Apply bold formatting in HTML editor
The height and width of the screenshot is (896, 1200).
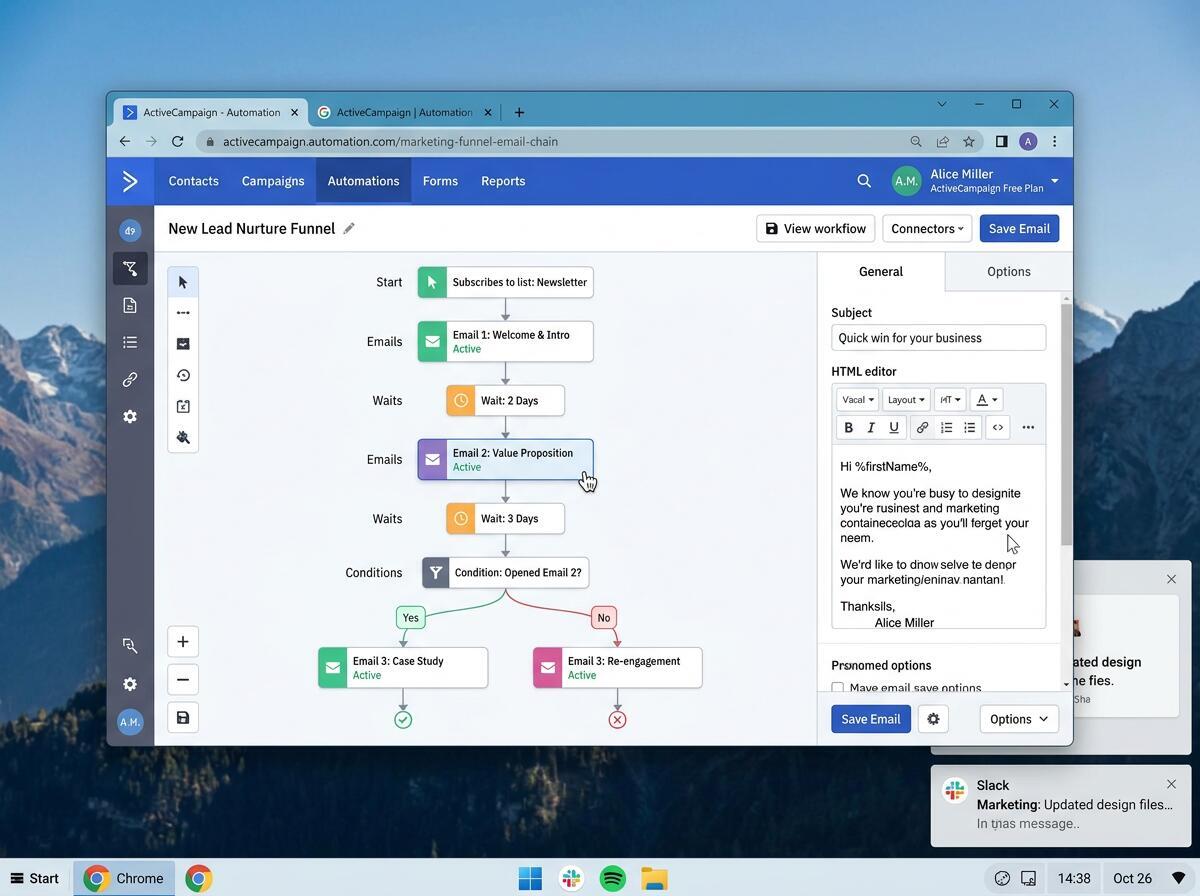tap(849, 428)
